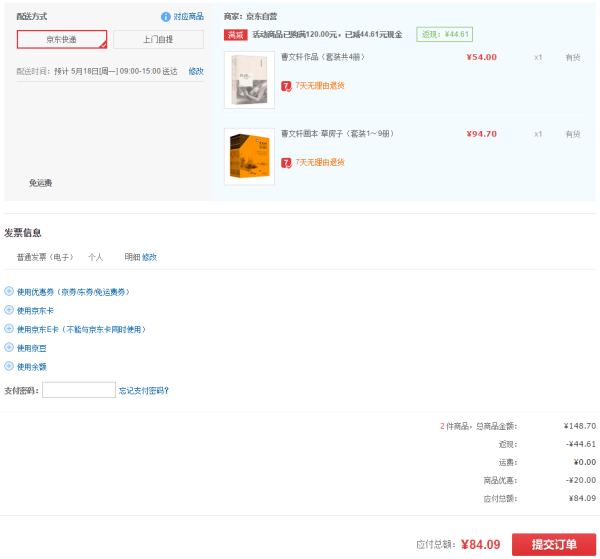Click the 返现 value -¥44.61 in summary
This screenshot has width=600, height=559.
pyautogui.click(x=580, y=444)
